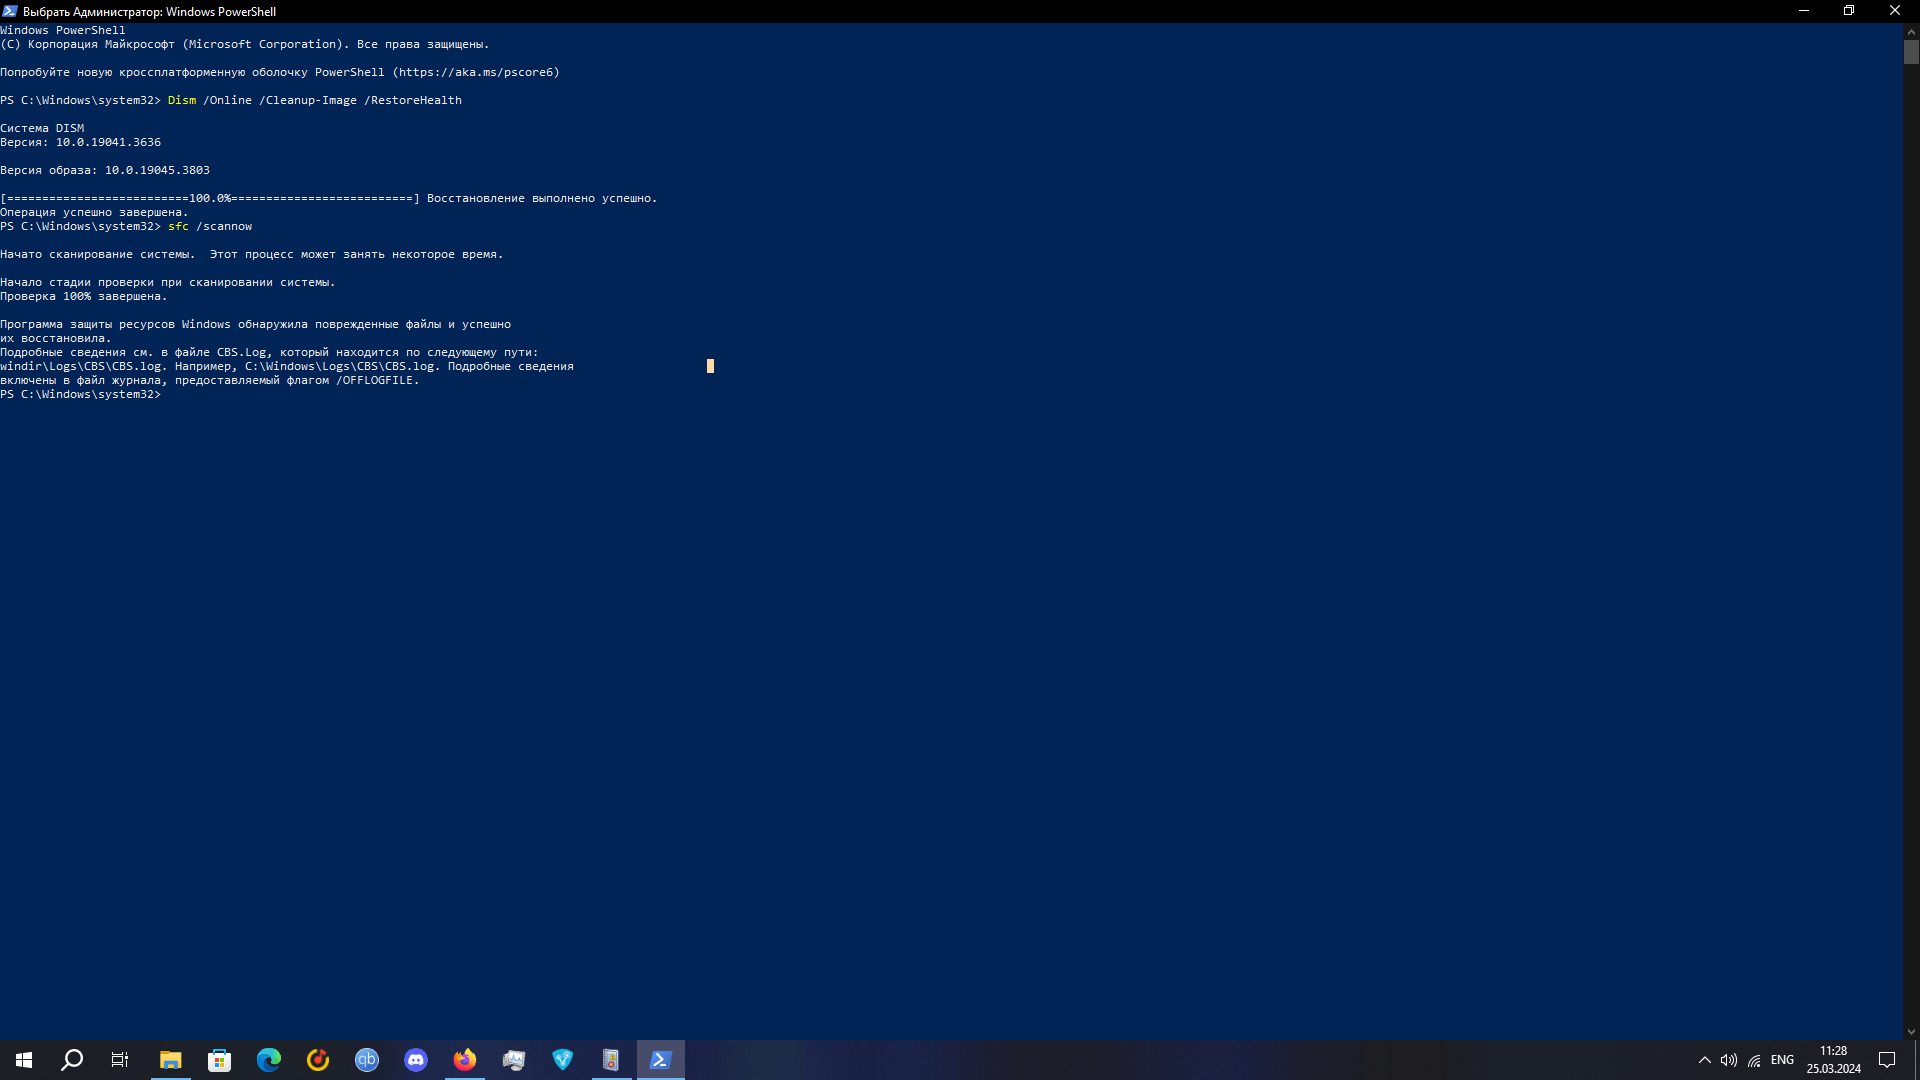Click the 'Dism' command word
This screenshot has height=1080, width=1920.
[x=182, y=100]
